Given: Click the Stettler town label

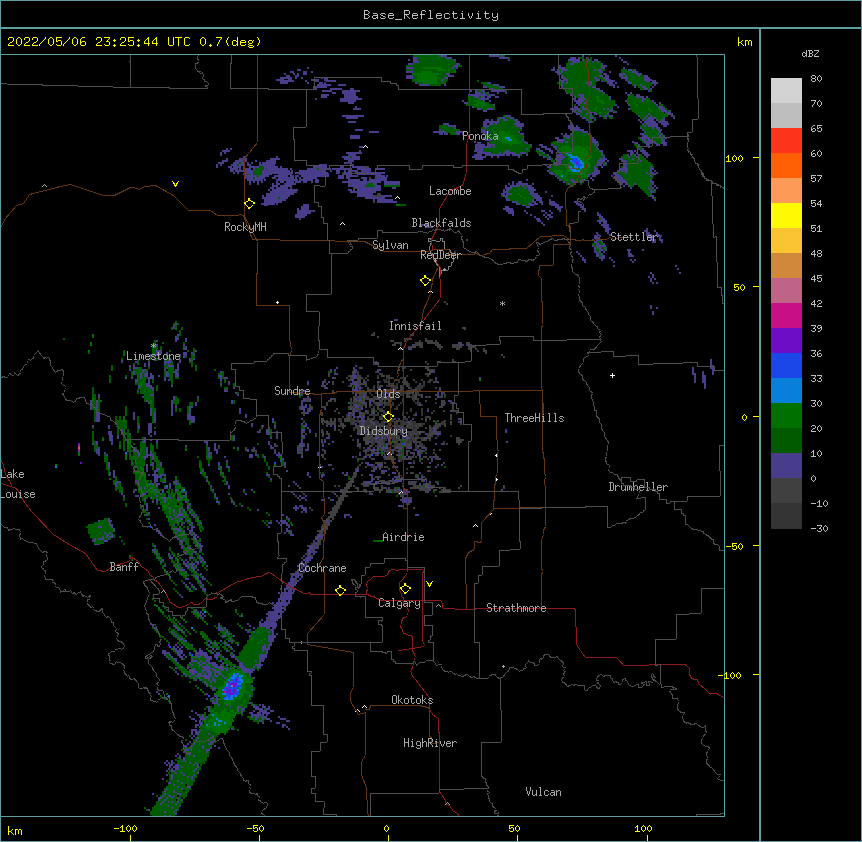Looking at the screenshot, I should click(x=634, y=237).
